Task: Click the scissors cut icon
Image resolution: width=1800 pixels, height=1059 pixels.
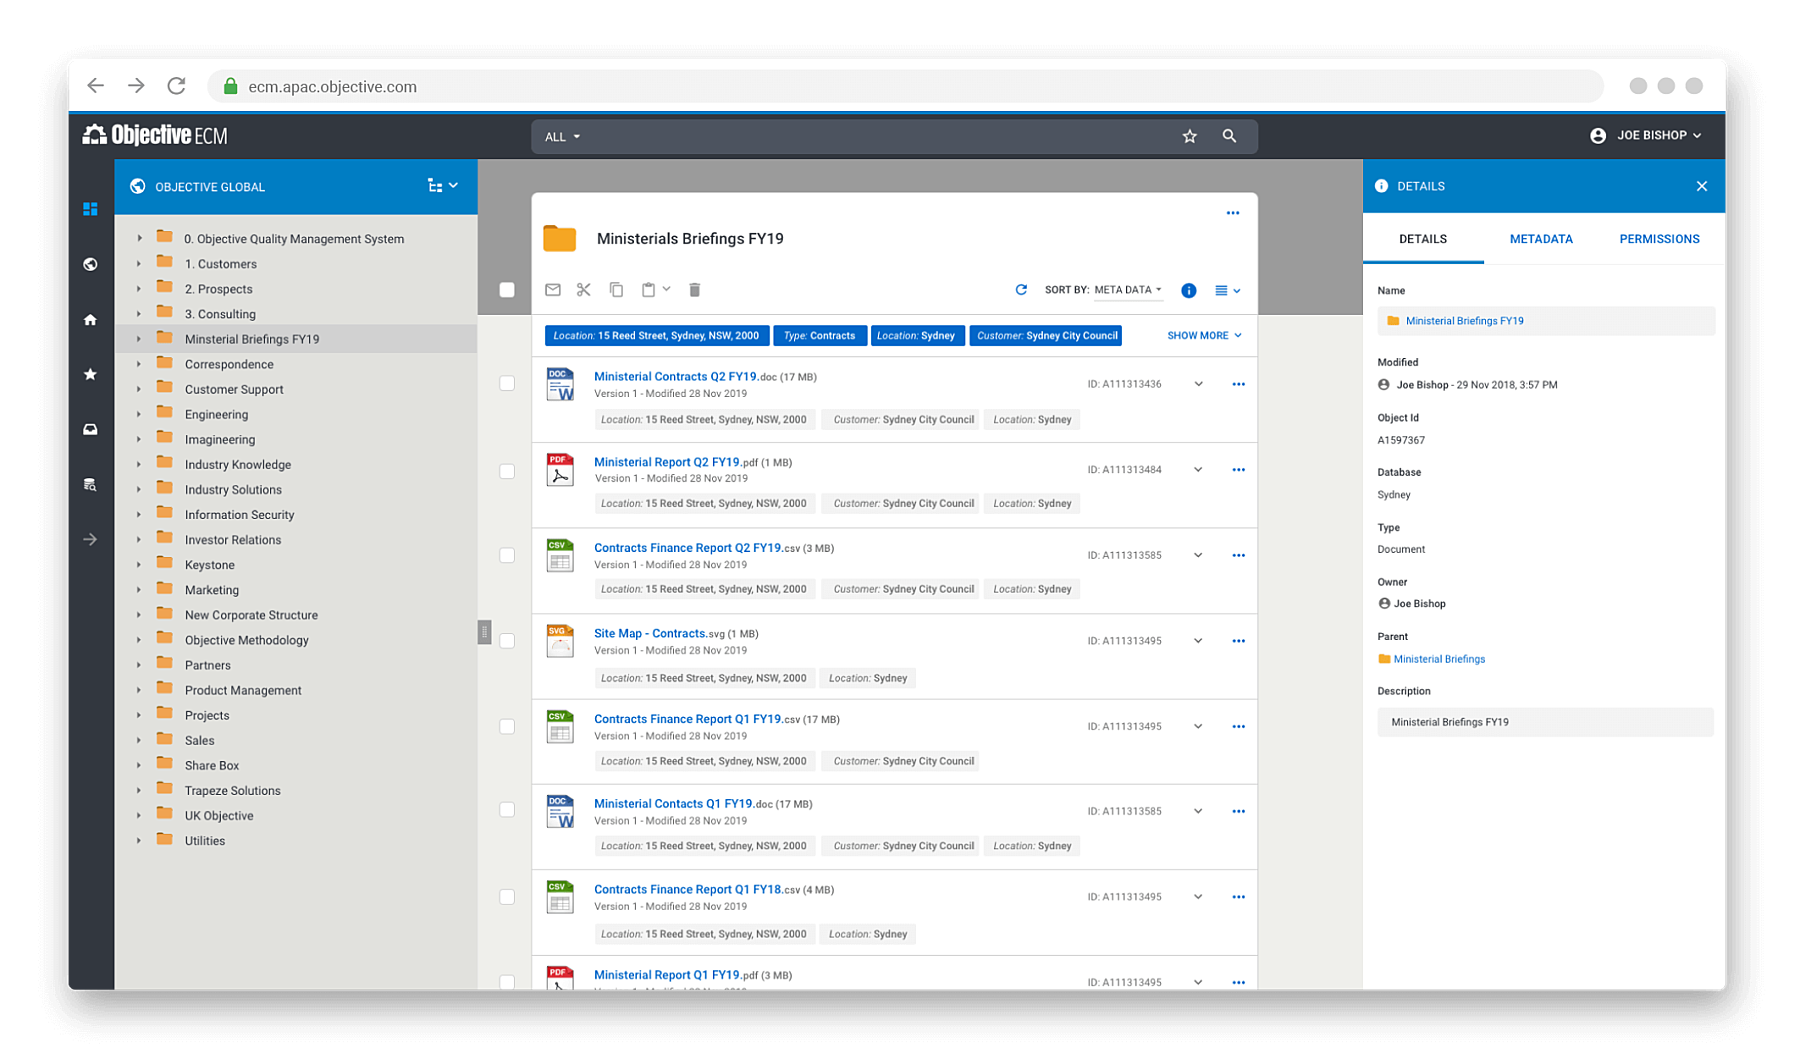Action: (584, 290)
